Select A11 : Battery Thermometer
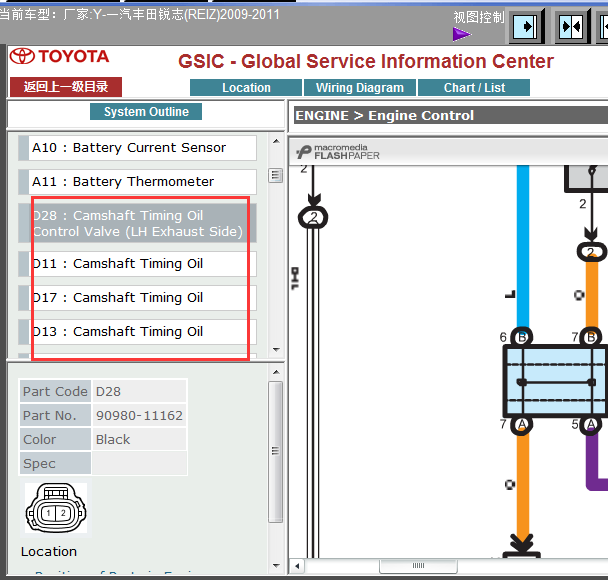 (x=137, y=182)
